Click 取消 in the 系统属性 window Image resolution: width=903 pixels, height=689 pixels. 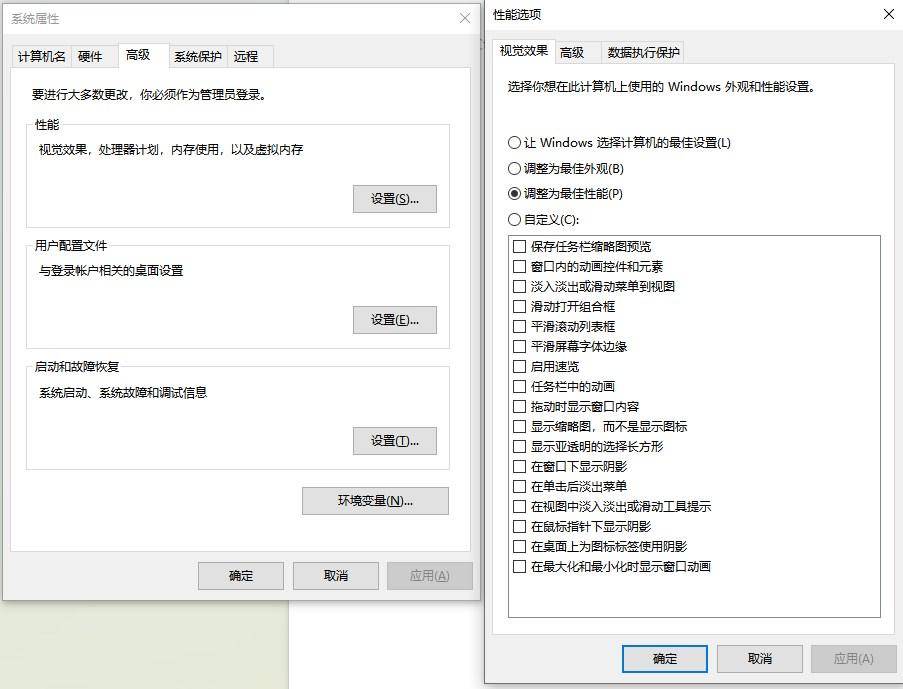(x=336, y=576)
